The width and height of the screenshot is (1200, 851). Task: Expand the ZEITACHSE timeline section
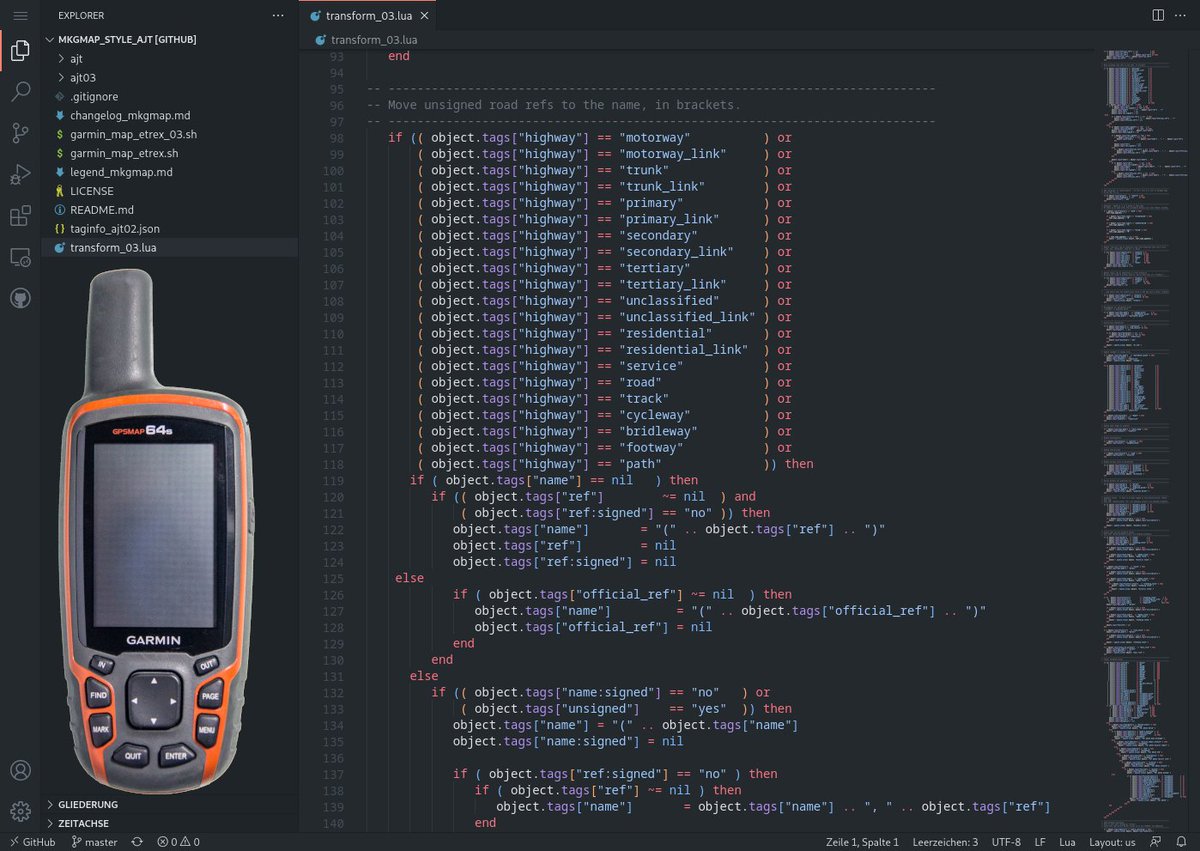(x=170, y=823)
